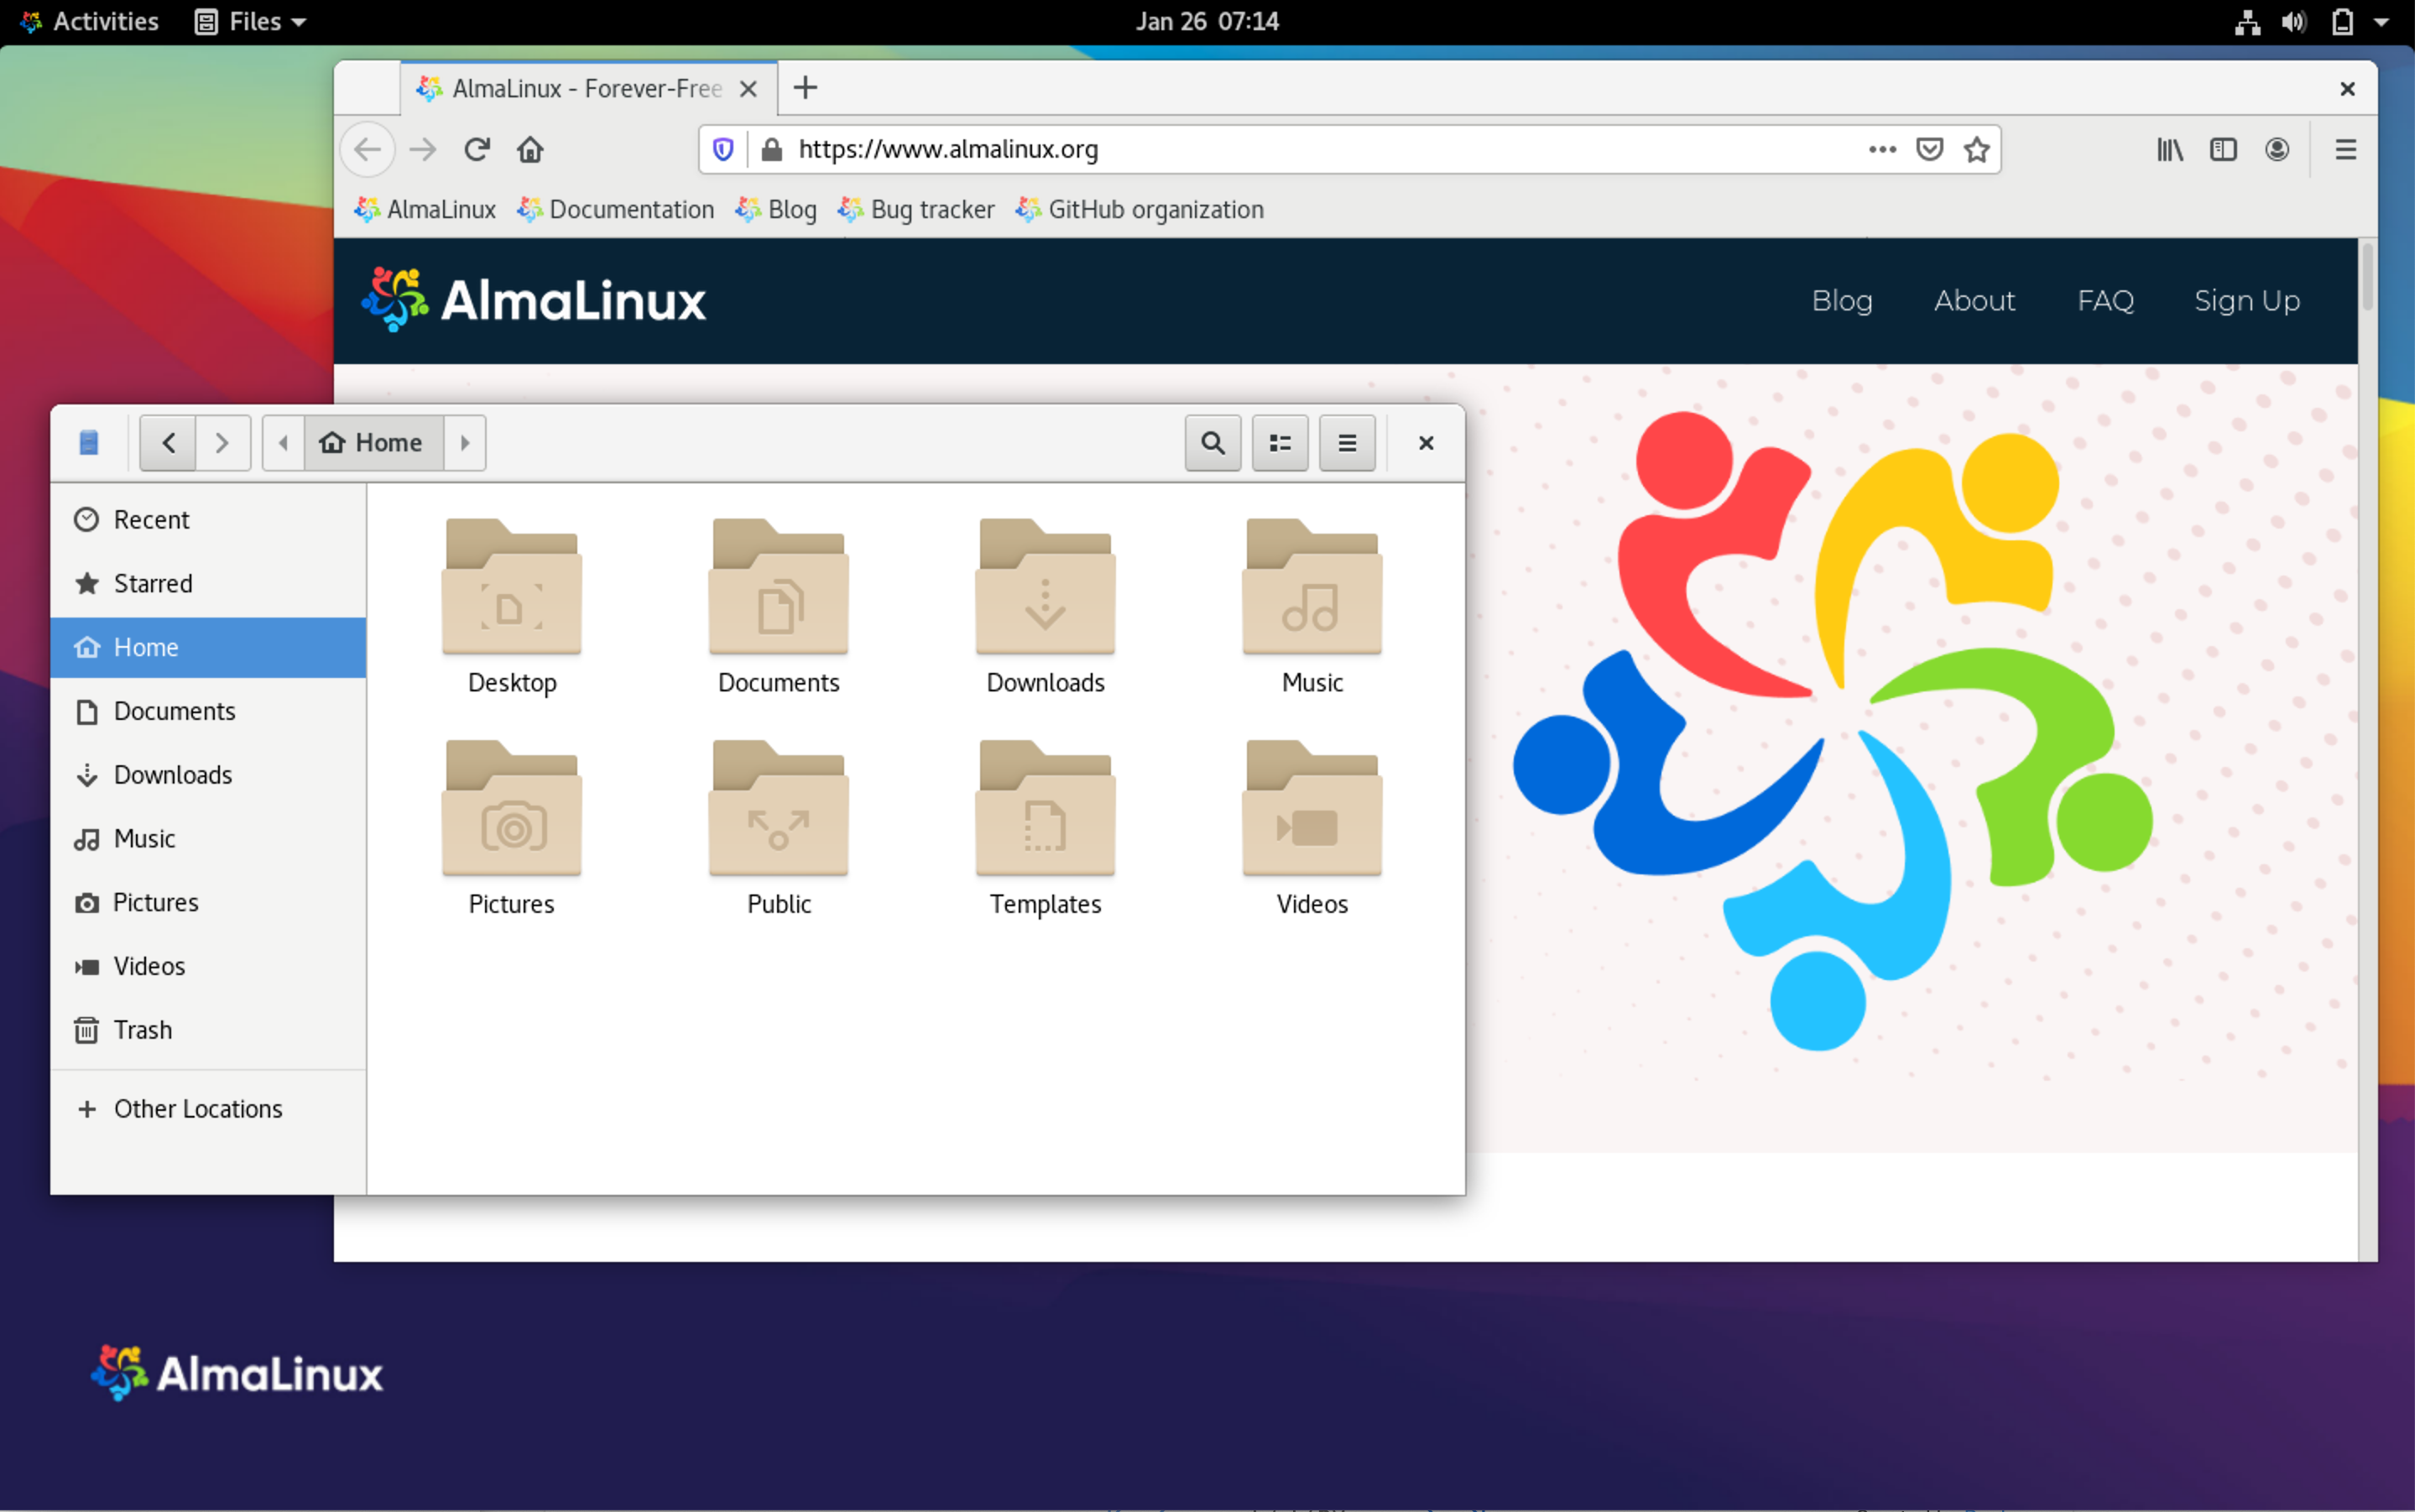The width and height of the screenshot is (2415, 1512).
Task: Select Downloads in the Files sidebar
Action: 208,775
